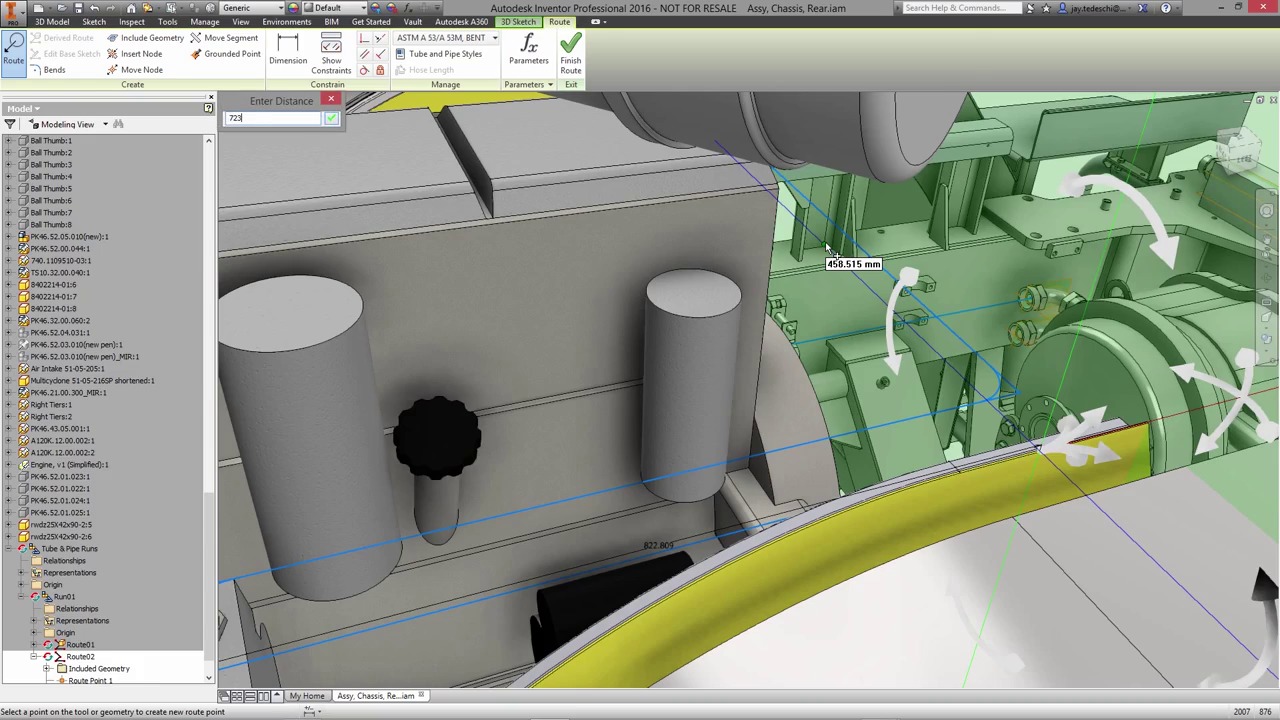1280x720 pixels.
Task: Collapse the Route02 tree node
Action: coord(34,657)
